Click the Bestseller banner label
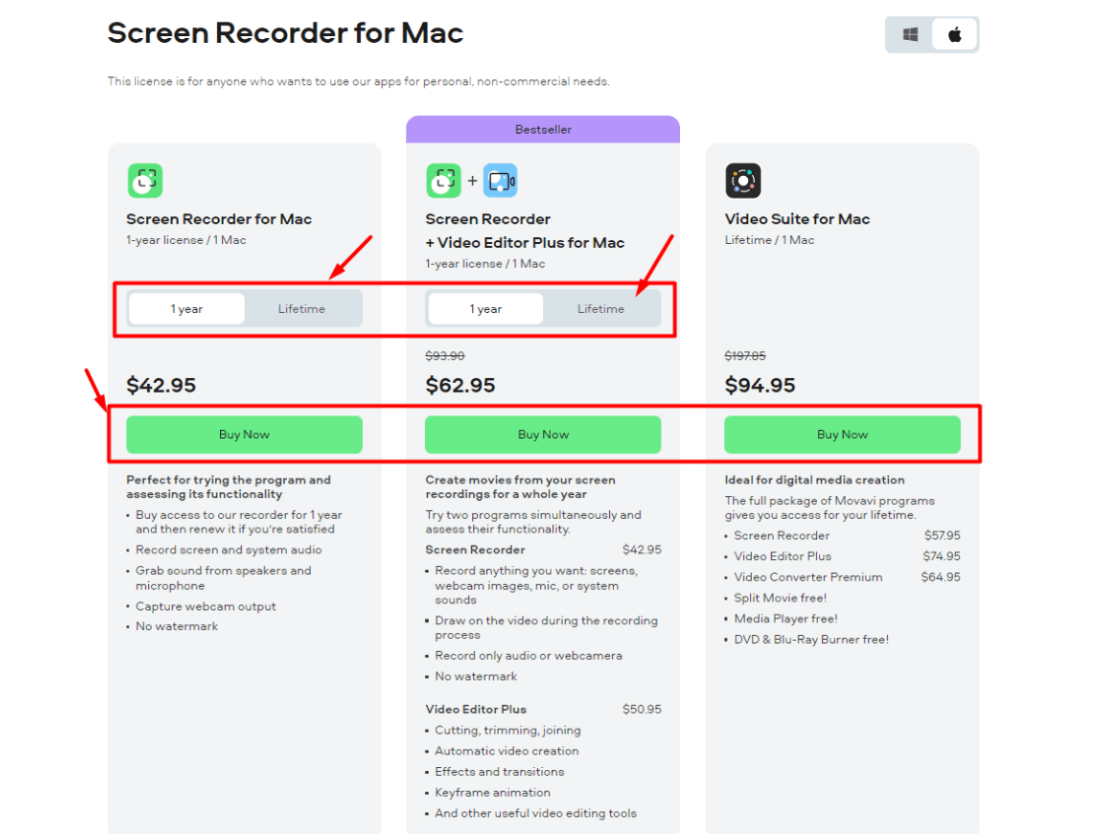 click(x=543, y=130)
